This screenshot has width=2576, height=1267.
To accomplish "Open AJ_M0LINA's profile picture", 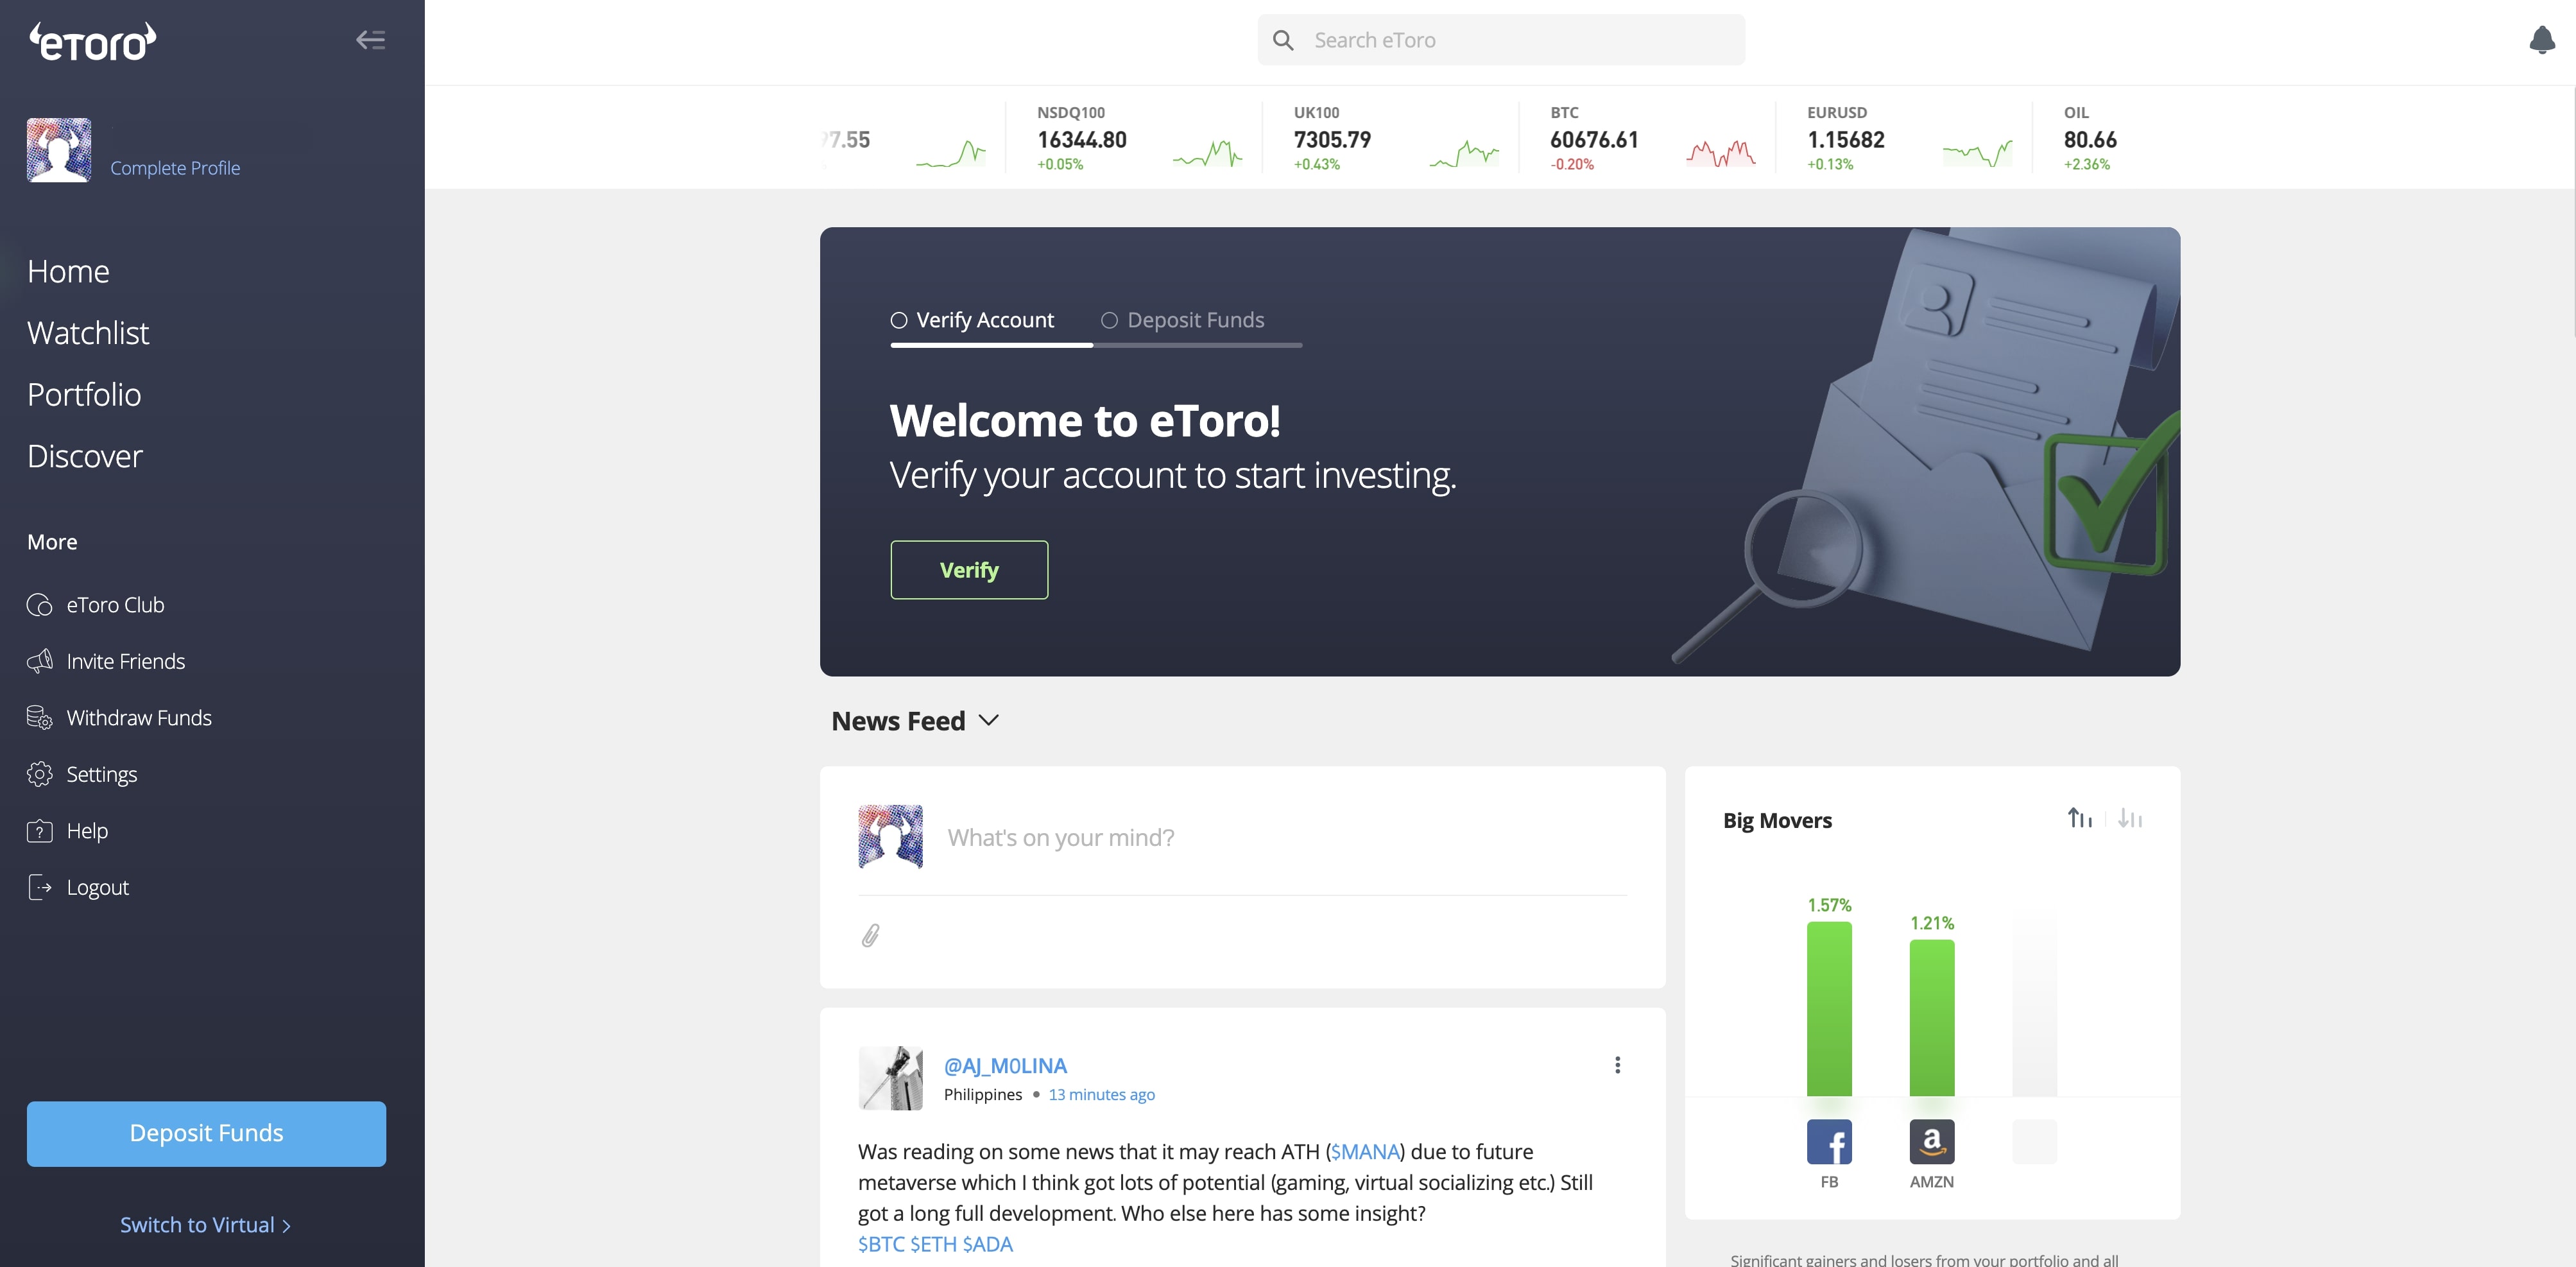I will pyautogui.click(x=891, y=1078).
